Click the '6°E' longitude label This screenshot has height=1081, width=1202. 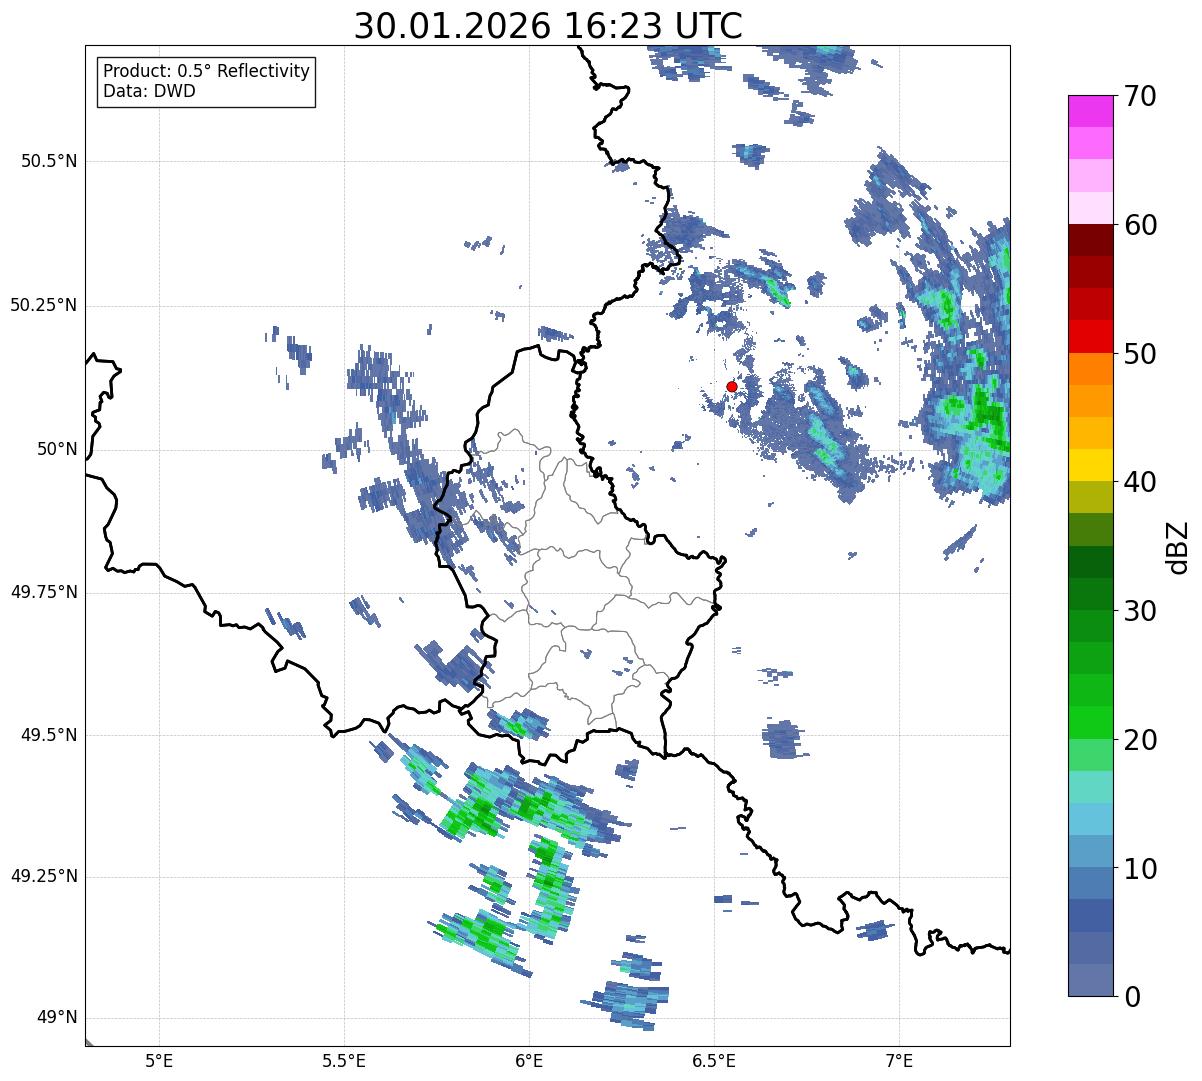pyautogui.click(x=529, y=1060)
